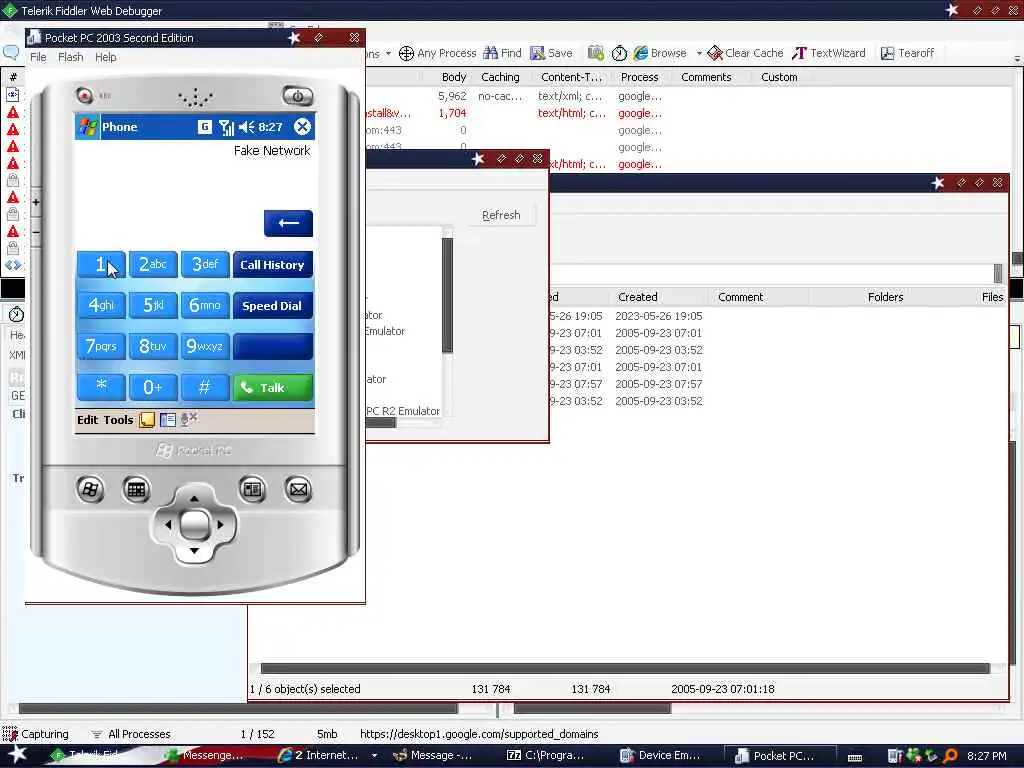Tap the 5jkl key
Viewport: 1024px width, 768px height.
click(x=153, y=305)
